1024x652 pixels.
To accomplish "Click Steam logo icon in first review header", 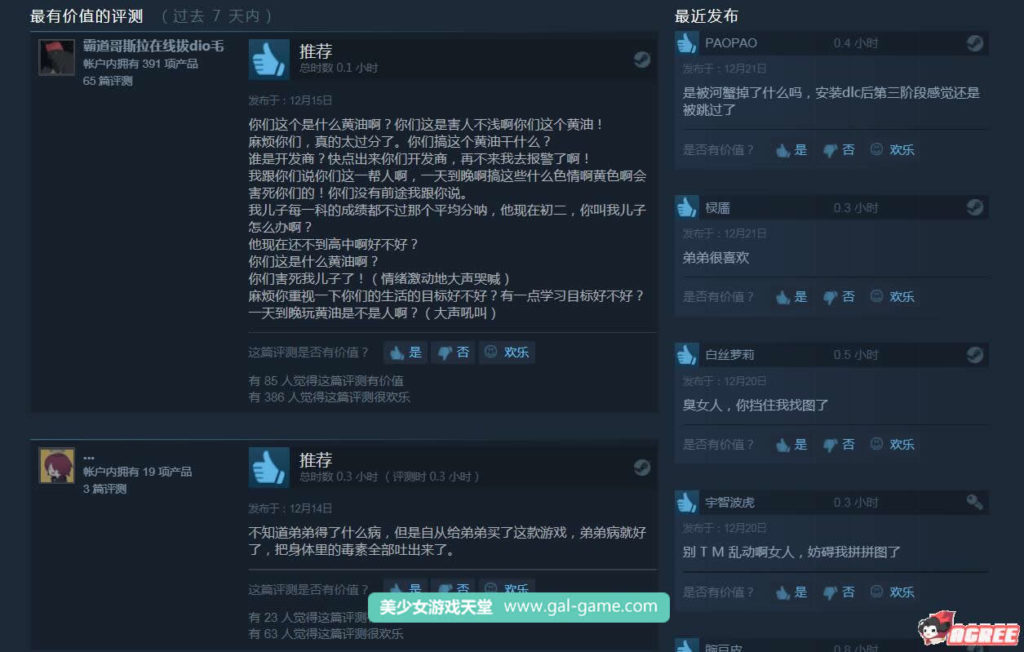I will click(x=642, y=59).
